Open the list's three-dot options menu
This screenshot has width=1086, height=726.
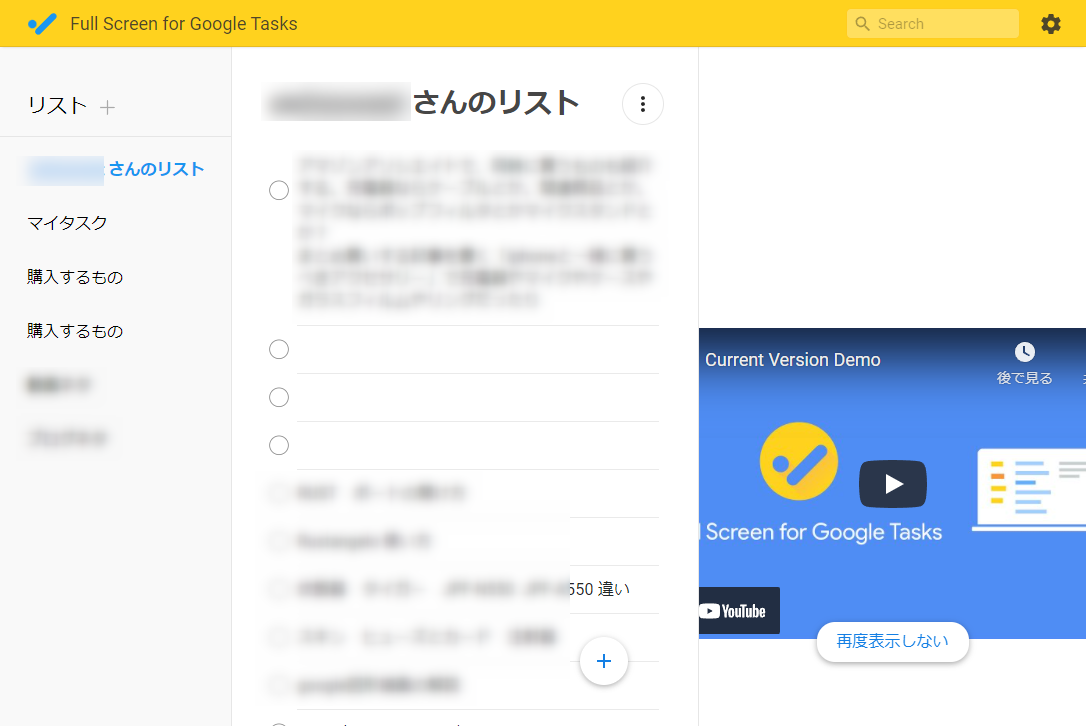tap(643, 104)
